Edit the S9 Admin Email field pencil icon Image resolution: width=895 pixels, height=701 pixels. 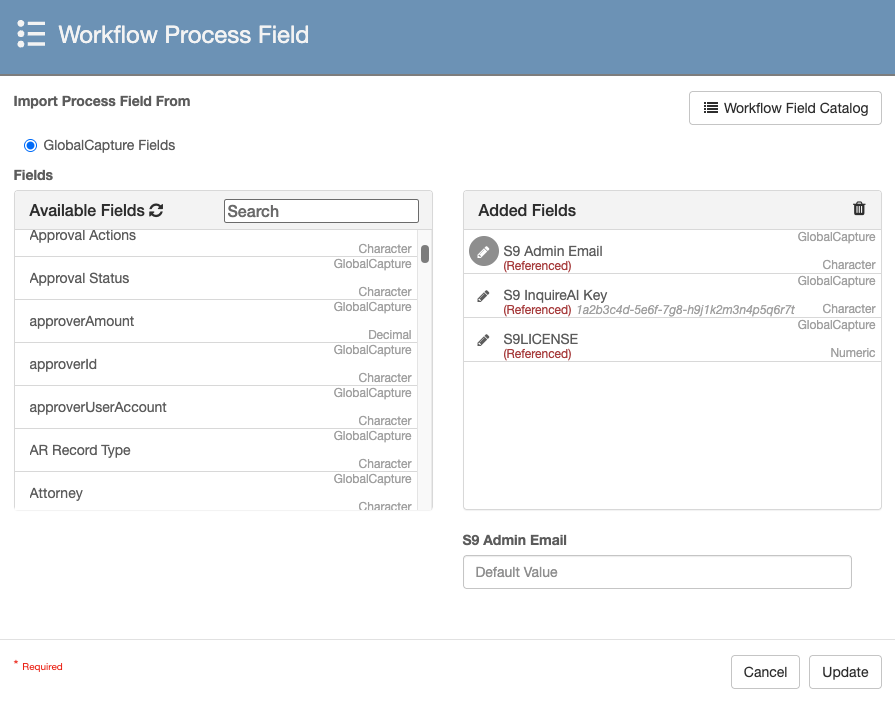[483, 252]
